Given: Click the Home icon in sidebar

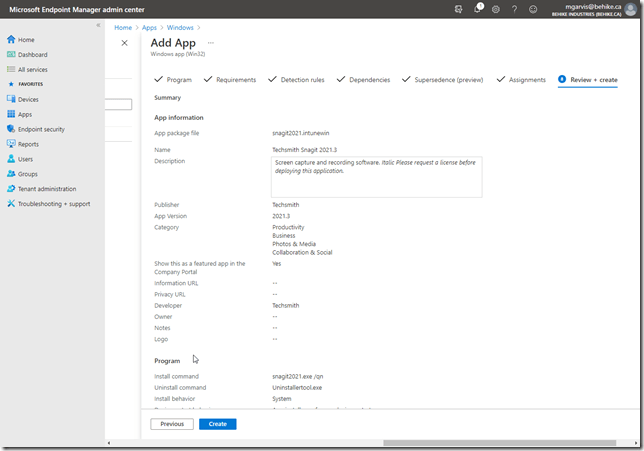Looking at the screenshot, I should [10, 40].
